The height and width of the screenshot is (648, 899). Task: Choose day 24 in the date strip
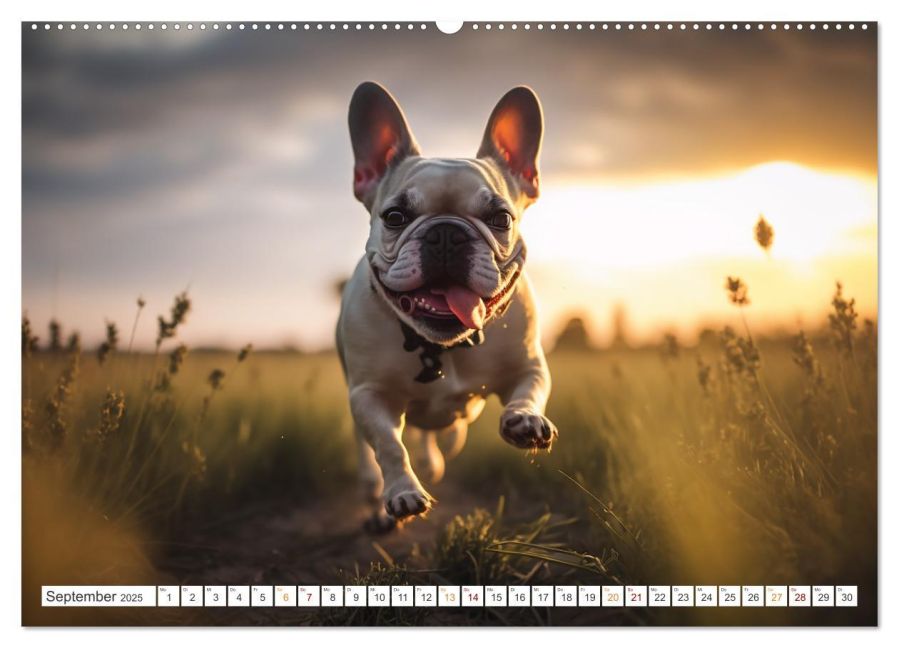click(706, 597)
